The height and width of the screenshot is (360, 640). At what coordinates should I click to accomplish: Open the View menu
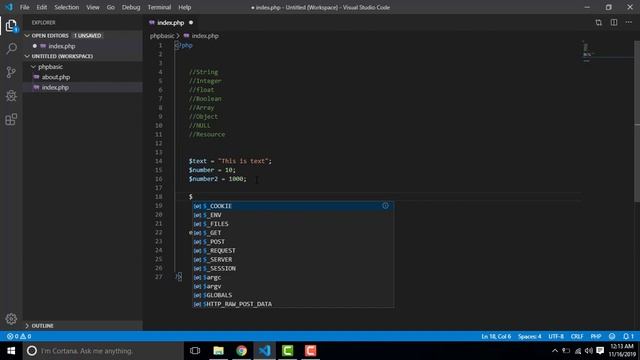coord(93,7)
